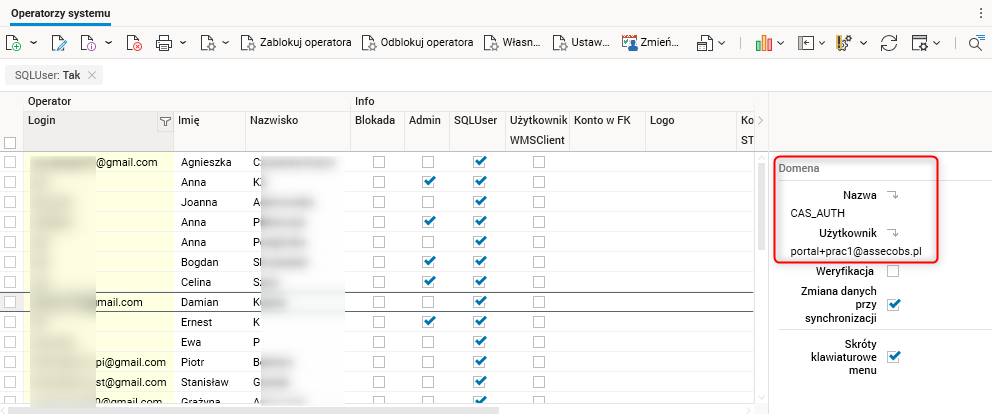Image resolution: width=992 pixels, height=414 pixels.
Task: Click the search magnifier icon
Action: [x=976, y=43]
